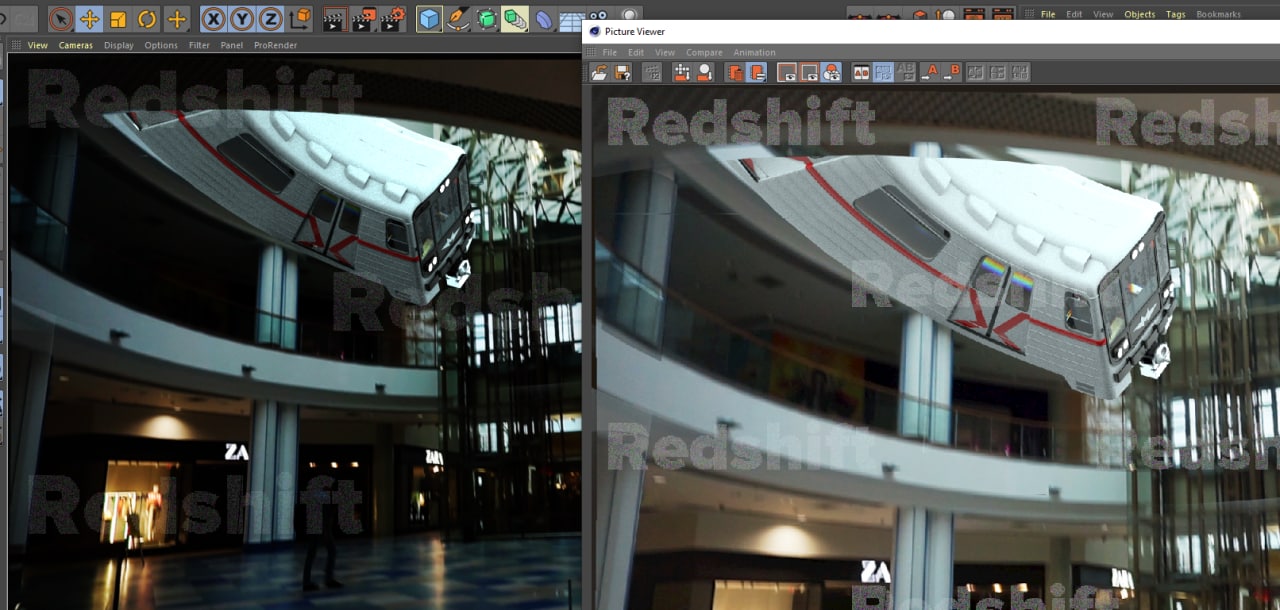Open Object Manager File menu

[1048, 14]
